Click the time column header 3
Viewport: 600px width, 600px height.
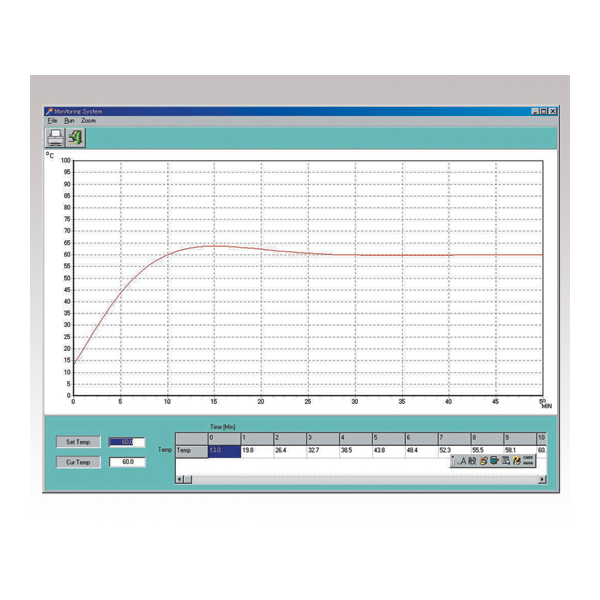pos(323,439)
